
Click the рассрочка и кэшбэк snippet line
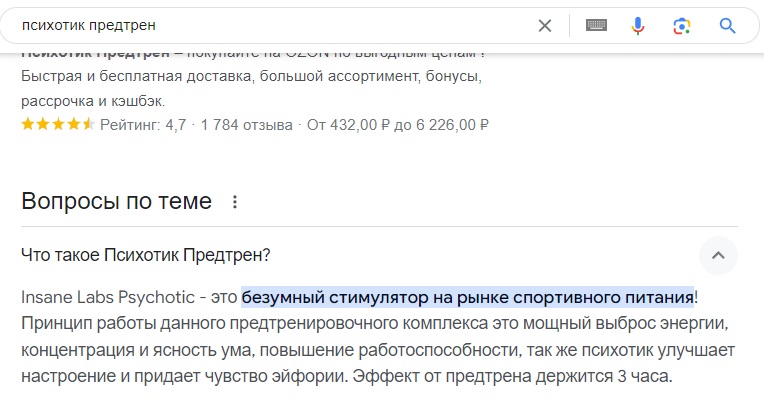pyautogui.click(x=93, y=101)
